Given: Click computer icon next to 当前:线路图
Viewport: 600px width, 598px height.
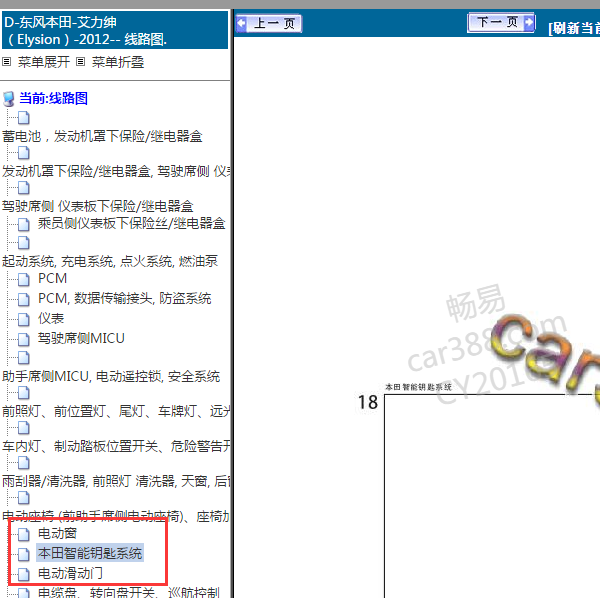Looking at the screenshot, I should coord(8,99).
